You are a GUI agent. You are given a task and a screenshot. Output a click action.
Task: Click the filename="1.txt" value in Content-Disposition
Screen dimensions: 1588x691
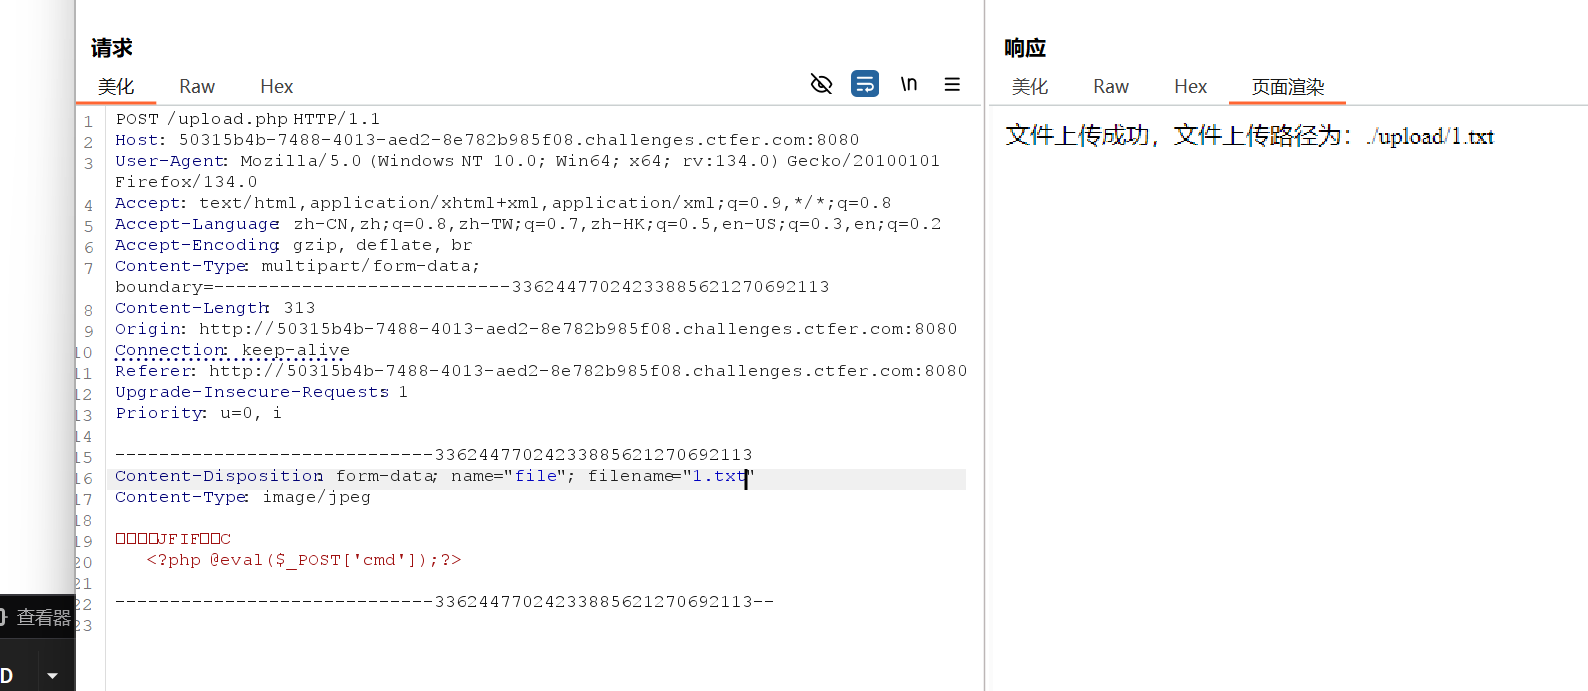(671, 476)
